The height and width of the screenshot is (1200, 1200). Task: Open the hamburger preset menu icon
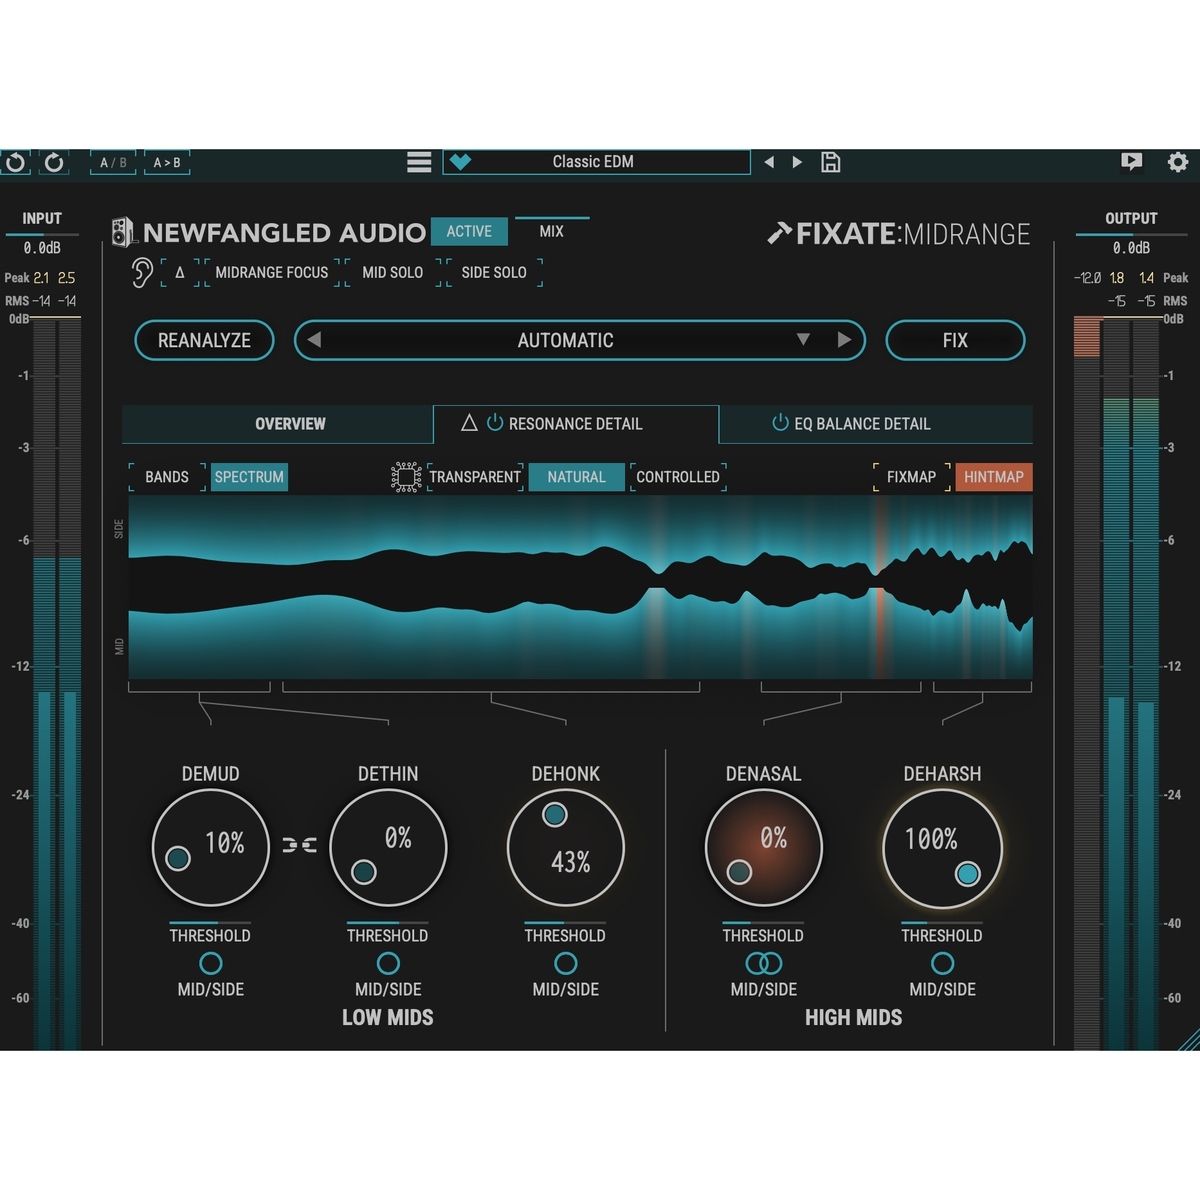[419, 162]
